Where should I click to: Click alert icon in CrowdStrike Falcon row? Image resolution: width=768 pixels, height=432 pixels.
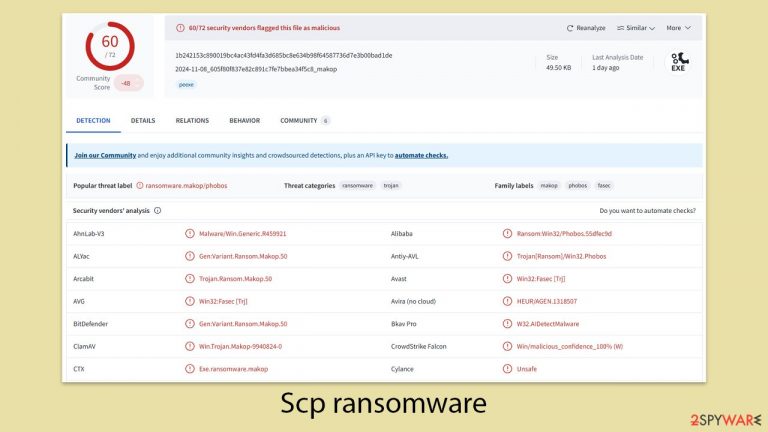coord(507,346)
